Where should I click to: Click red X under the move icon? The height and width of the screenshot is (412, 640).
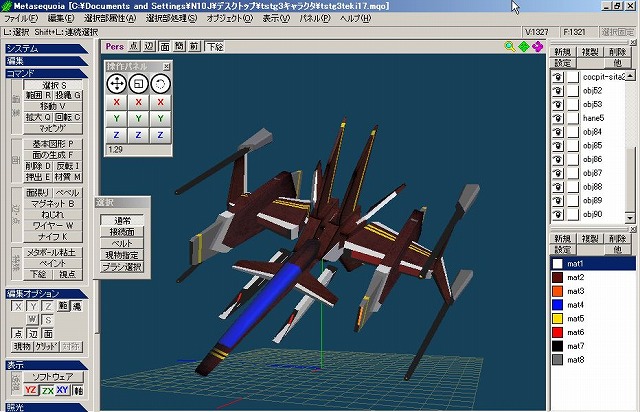(116, 102)
